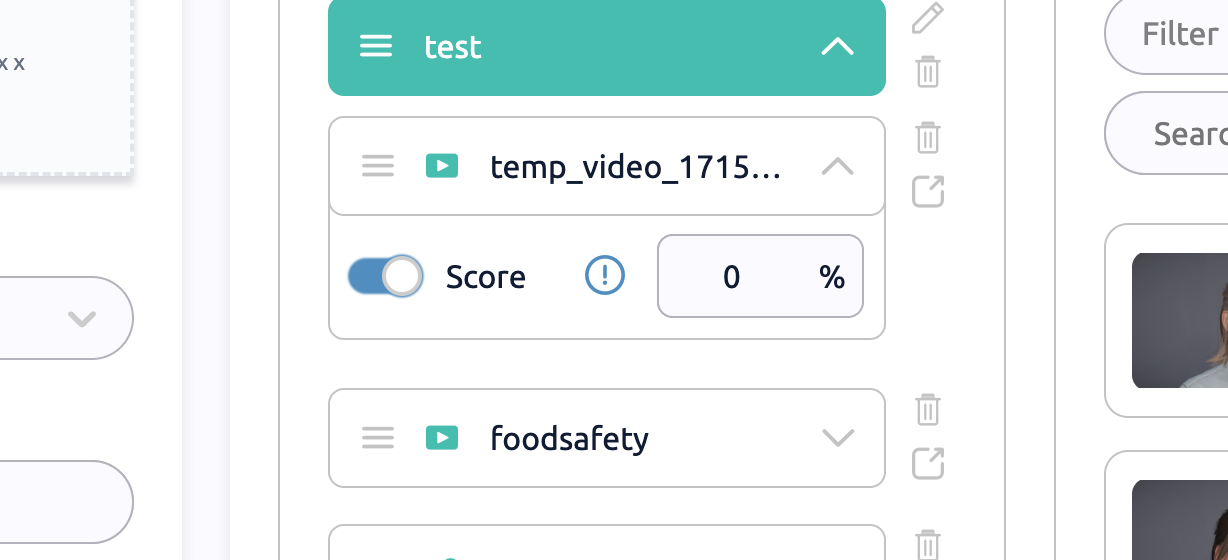The image size is (1228, 560).
Task: Open foodsafety using the external link icon
Action: coord(928,464)
